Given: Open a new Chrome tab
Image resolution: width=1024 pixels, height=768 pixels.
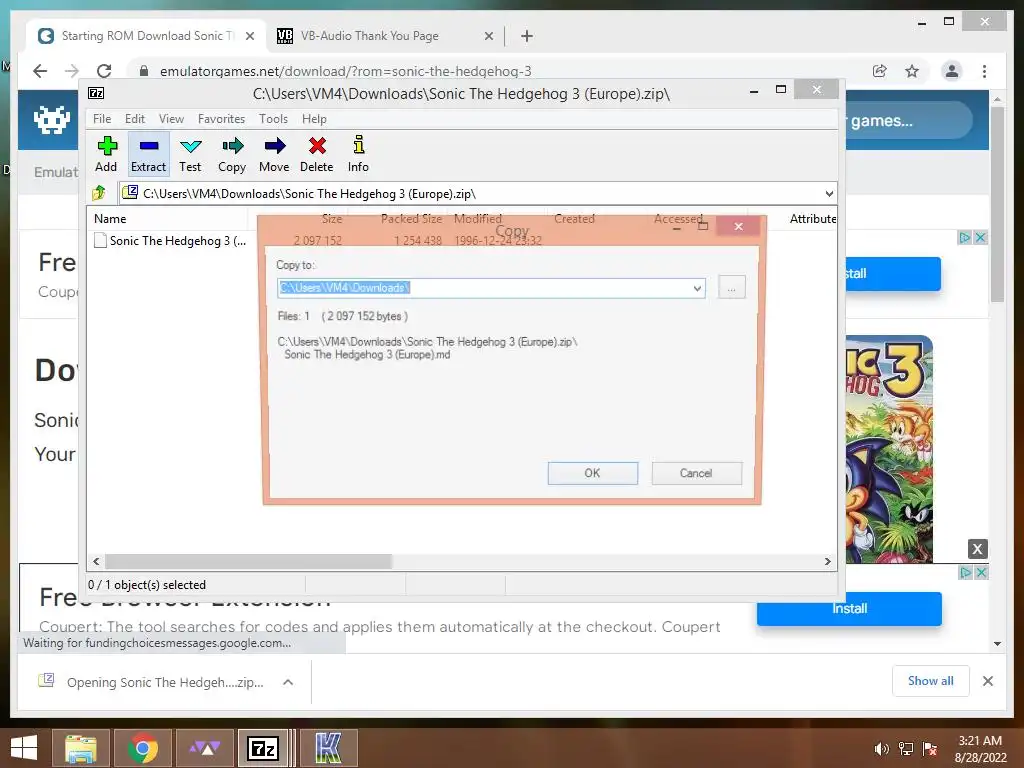Looking at the screenshot, I should click(x=527, y=37).
